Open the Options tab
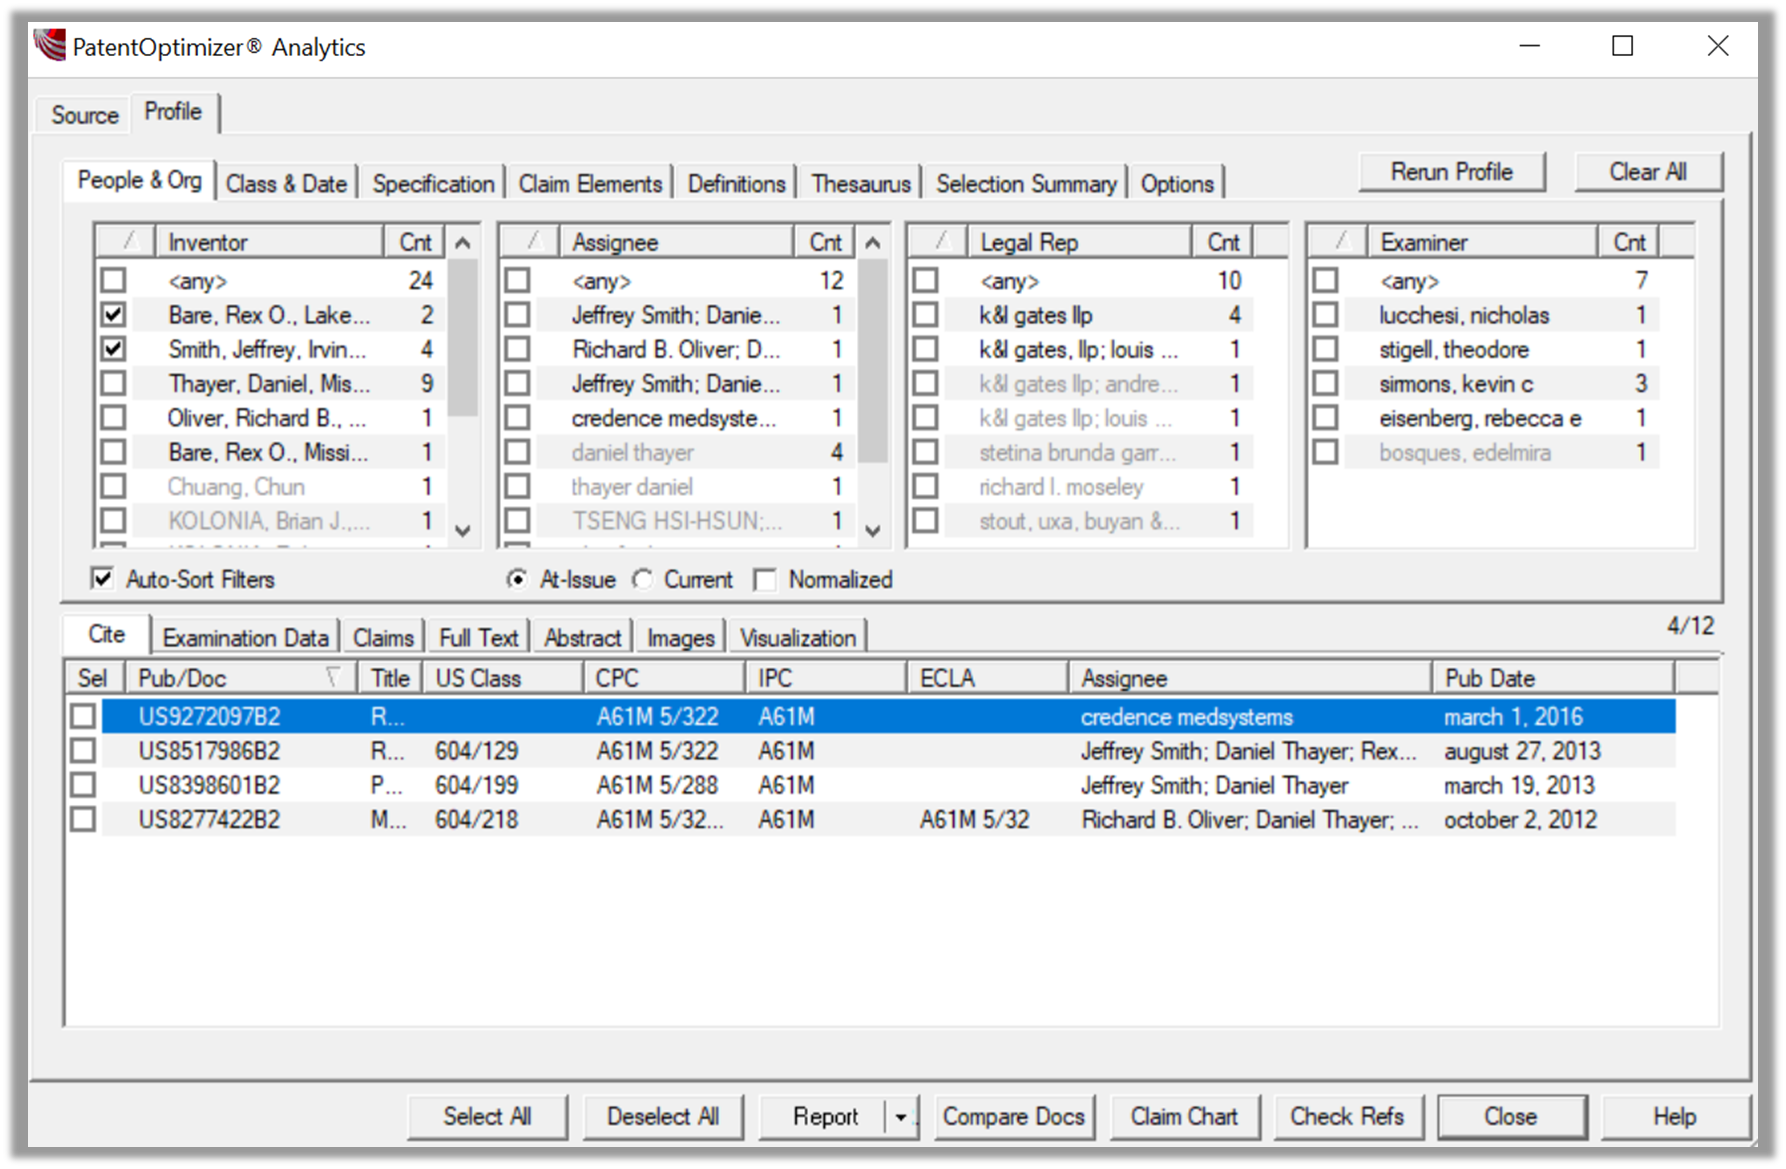1786x1169 pixels. pos(1177,184)
